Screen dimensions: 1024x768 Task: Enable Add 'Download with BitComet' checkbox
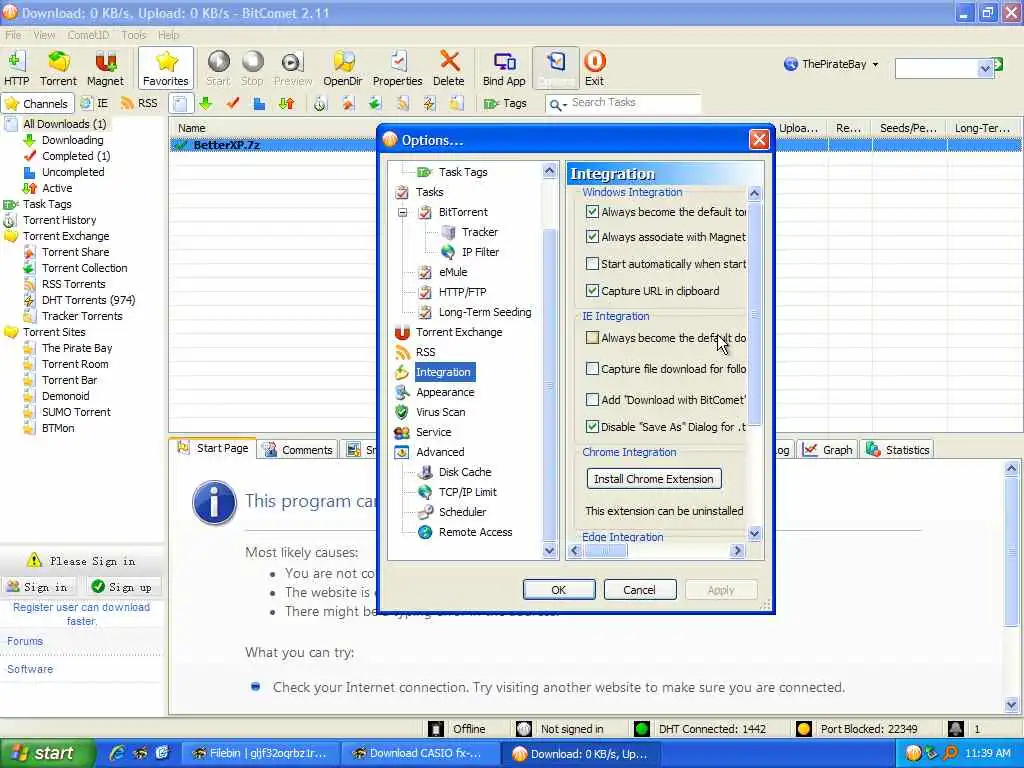592,399
